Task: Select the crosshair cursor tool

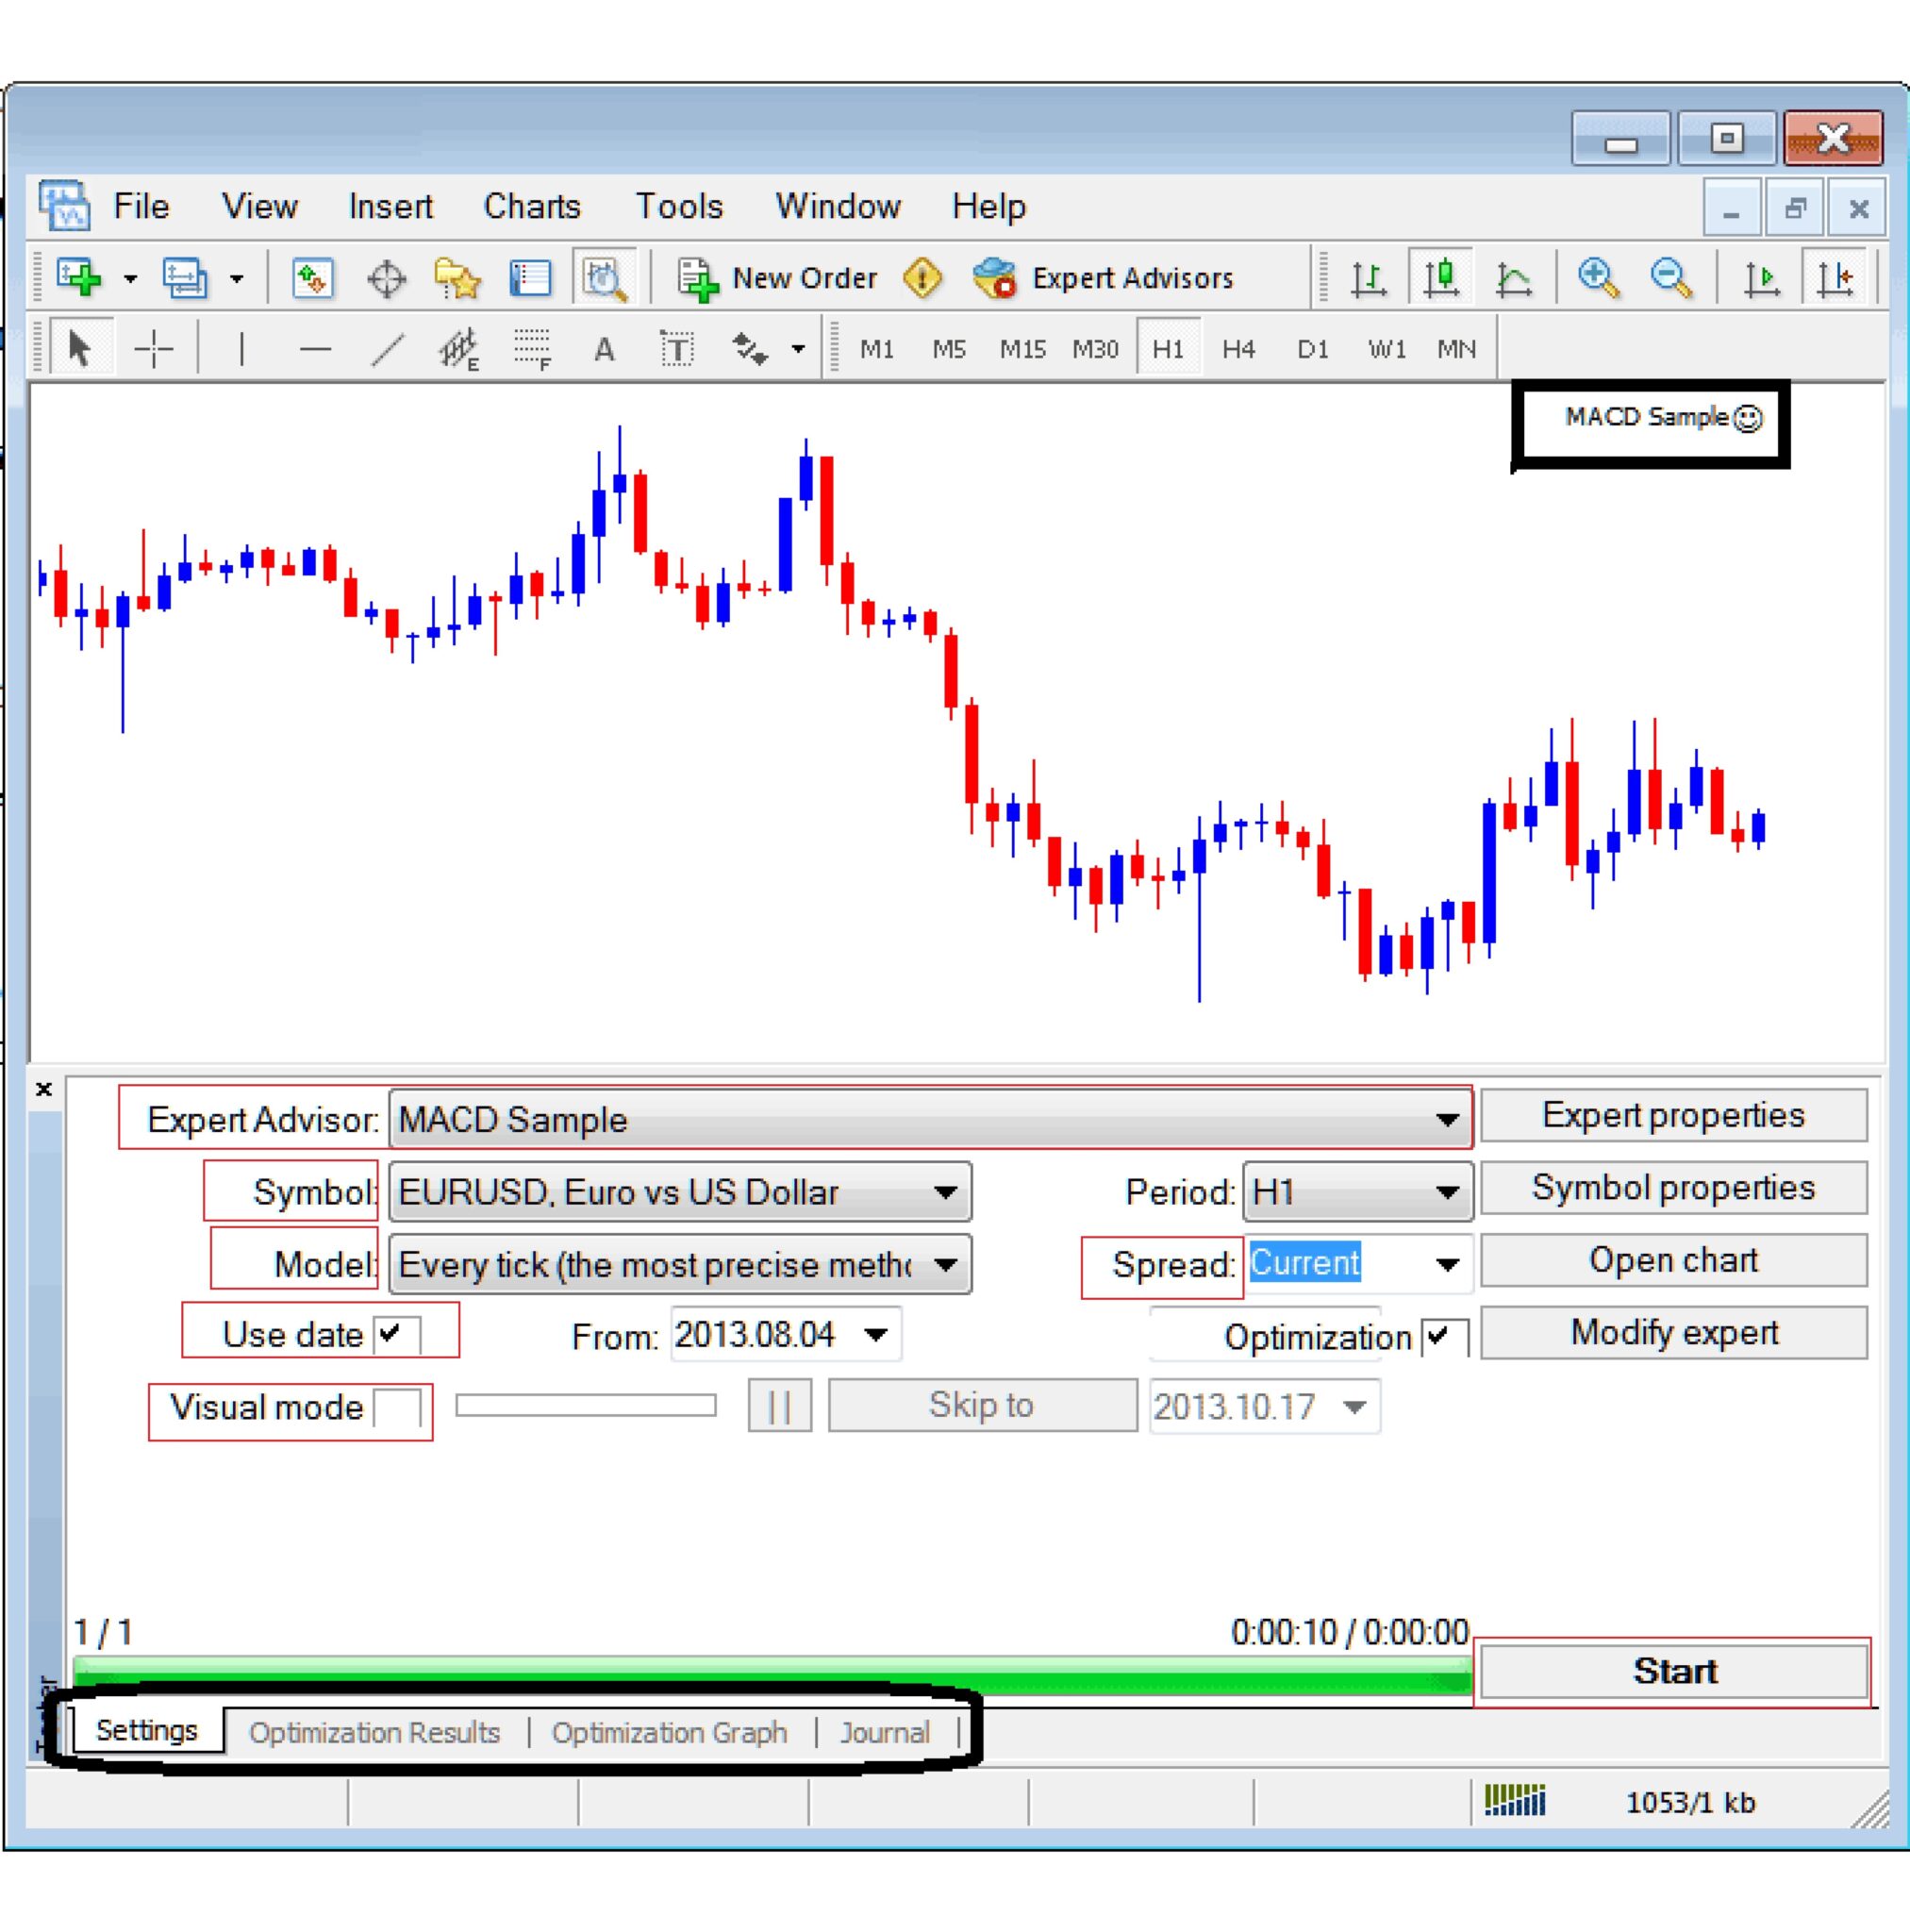Action: coord(154,349)
